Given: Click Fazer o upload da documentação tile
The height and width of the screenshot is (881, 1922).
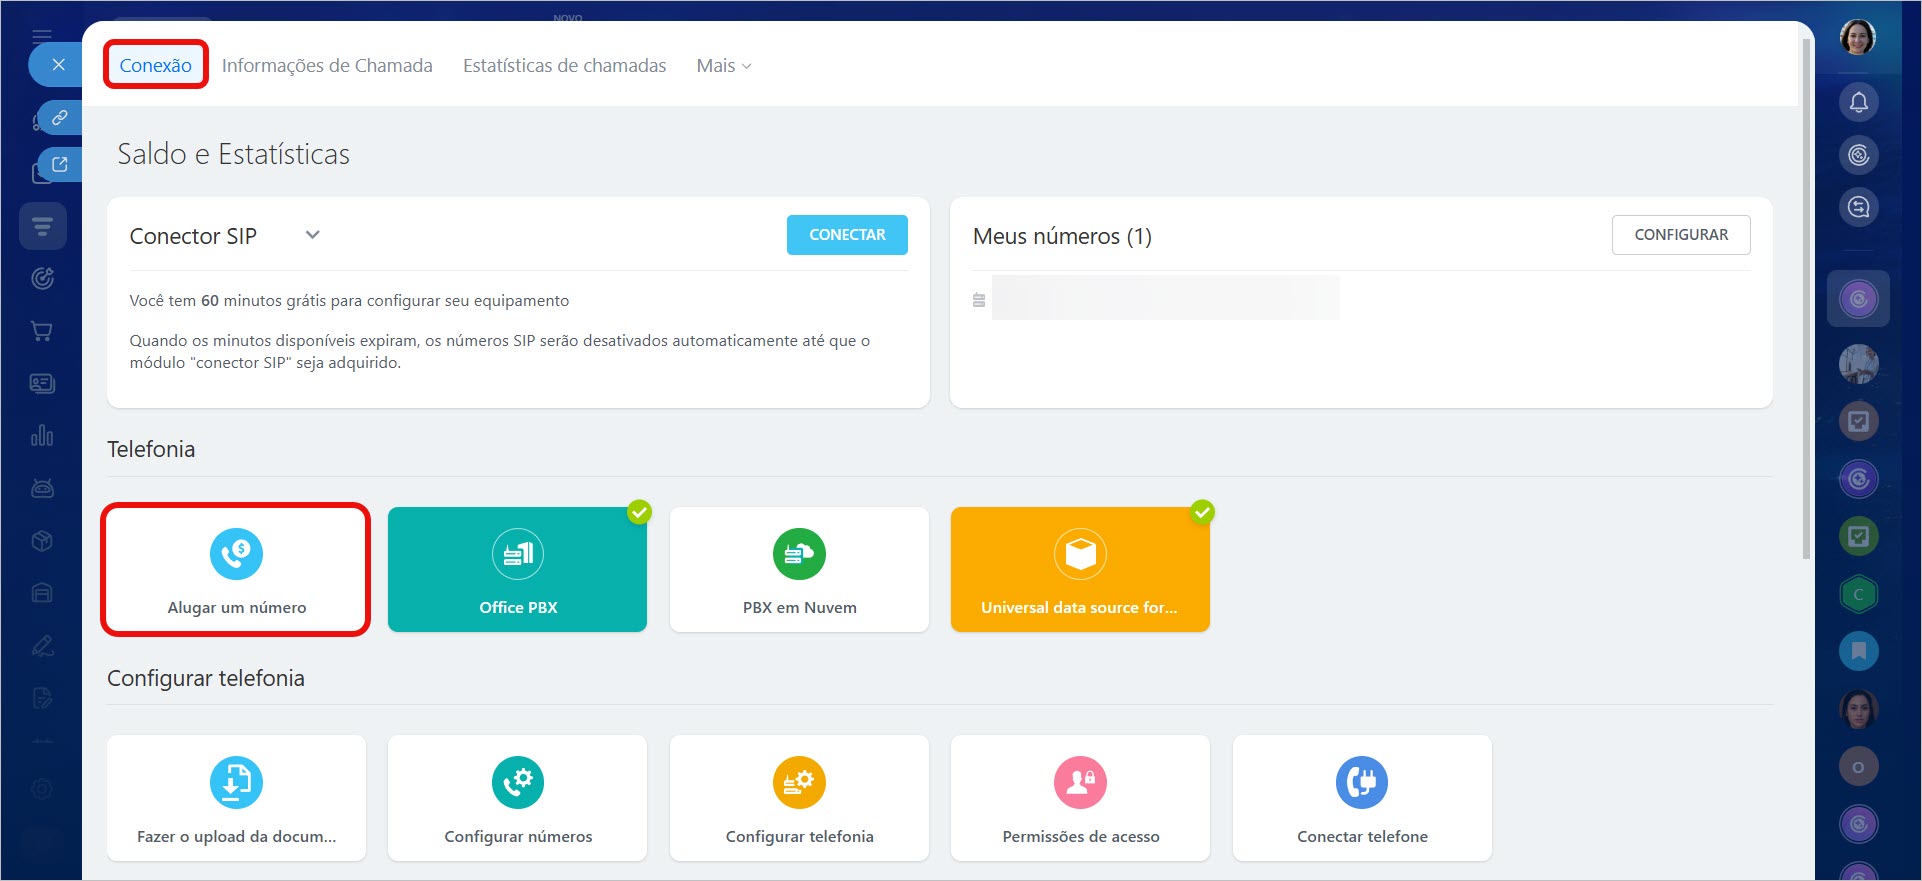Looking at the screenshot, I should pos(236,798).
